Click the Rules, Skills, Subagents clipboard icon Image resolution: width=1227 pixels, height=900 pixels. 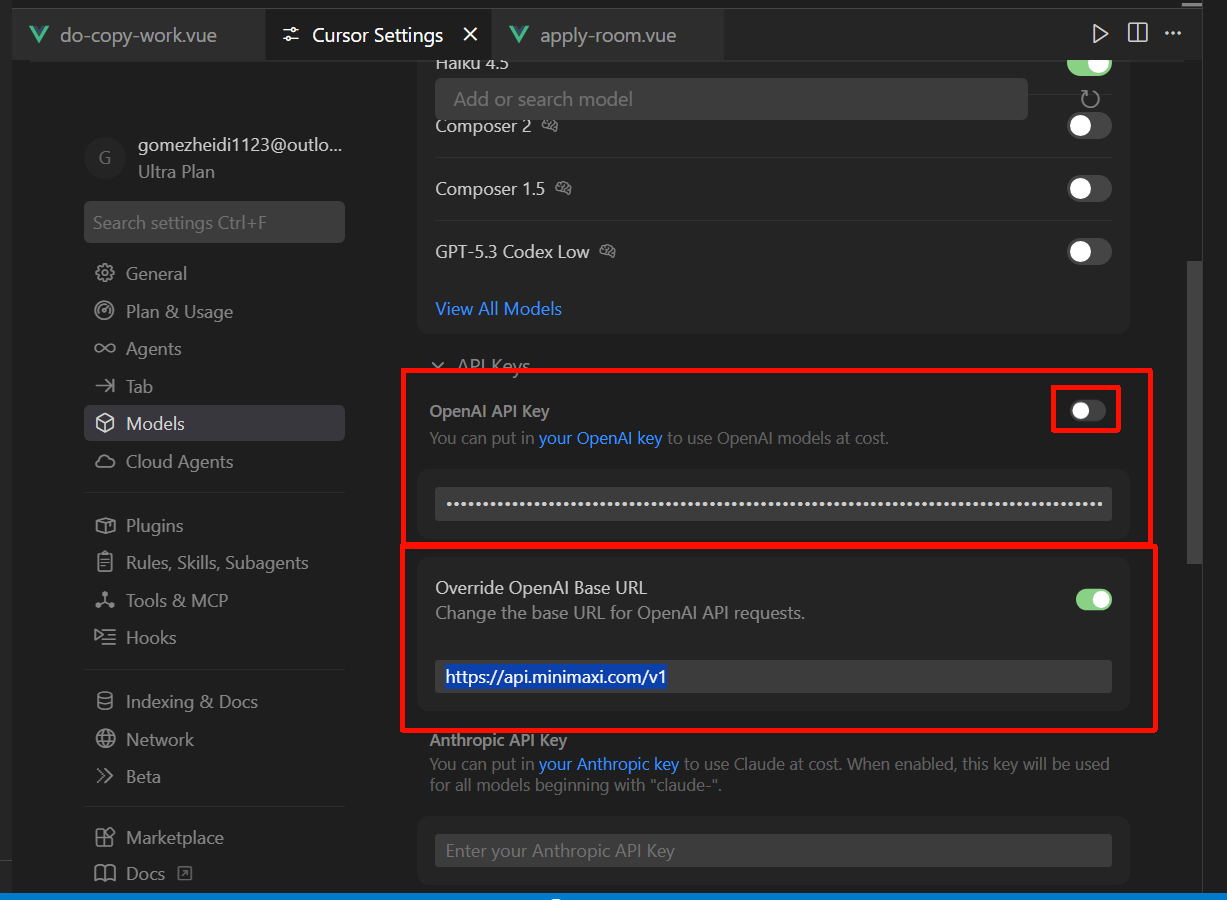105,562
